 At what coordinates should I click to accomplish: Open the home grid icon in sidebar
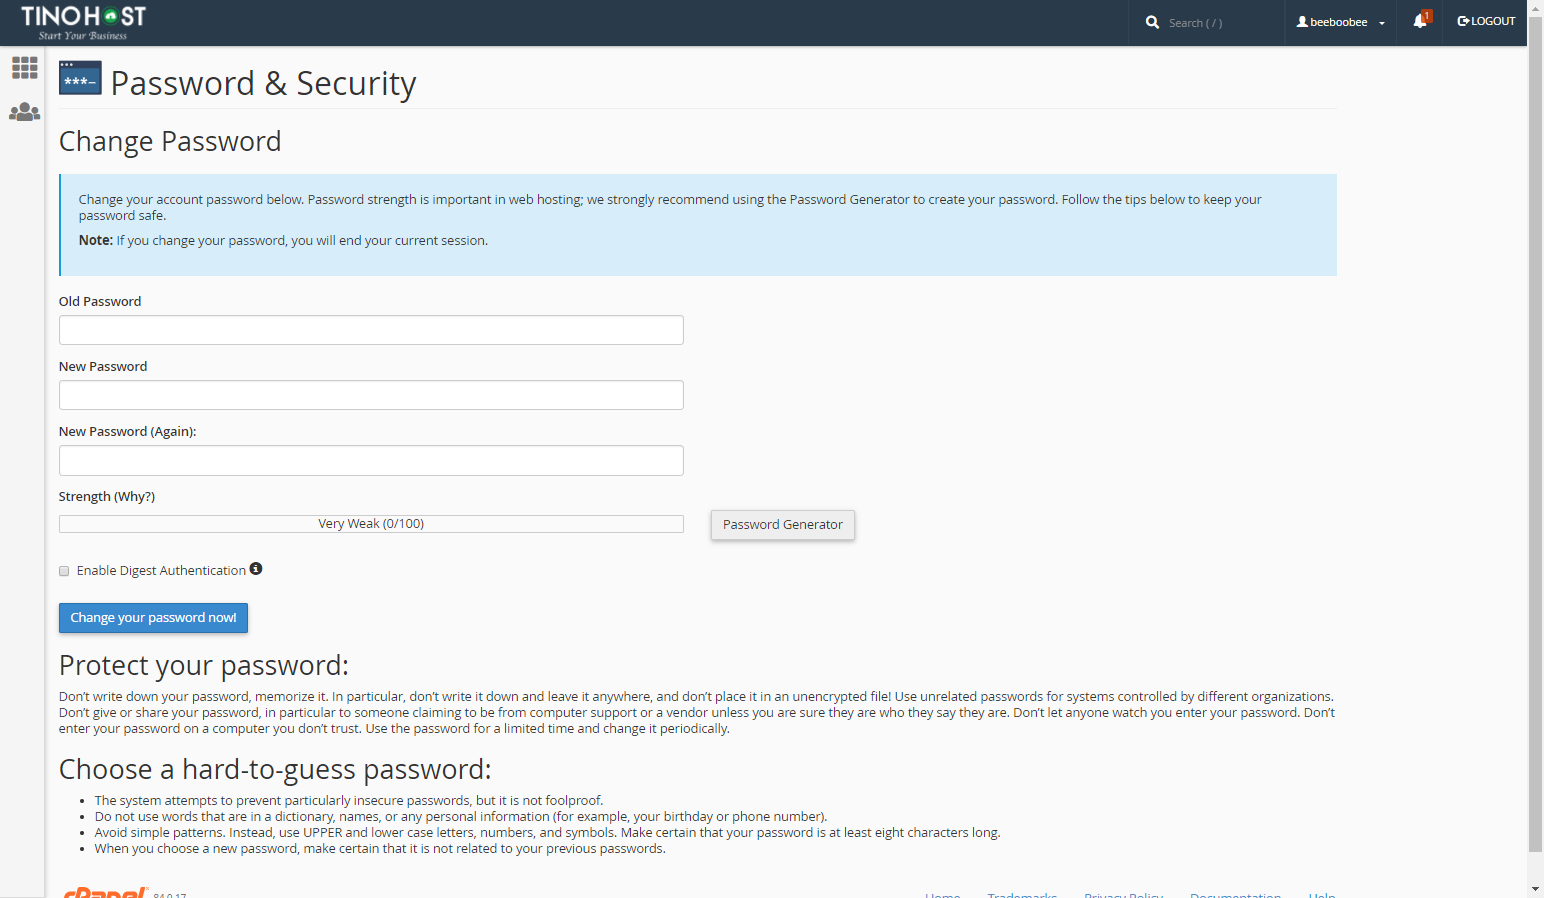25,68
